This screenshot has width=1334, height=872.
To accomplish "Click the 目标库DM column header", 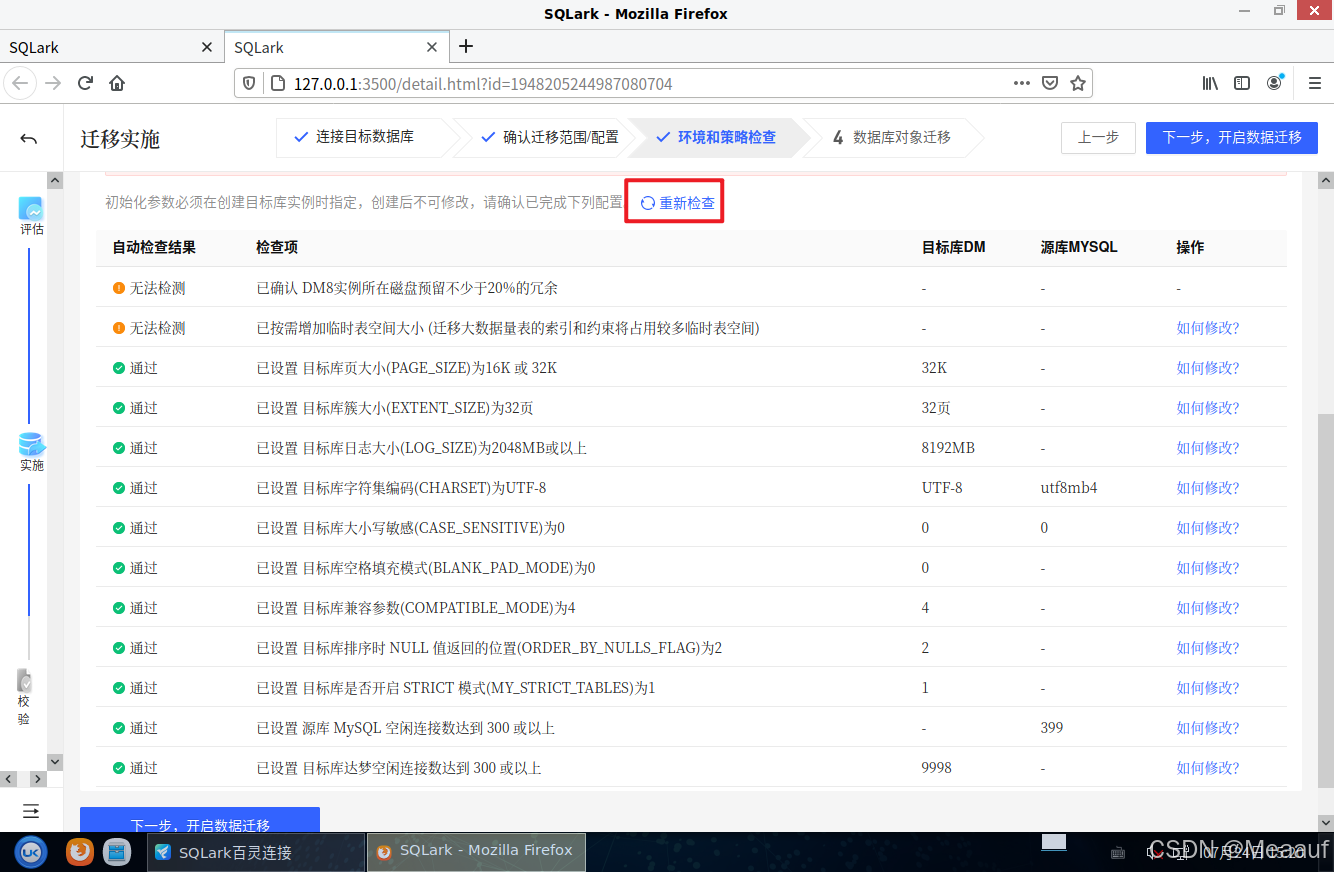I will [x=953, y=247].
